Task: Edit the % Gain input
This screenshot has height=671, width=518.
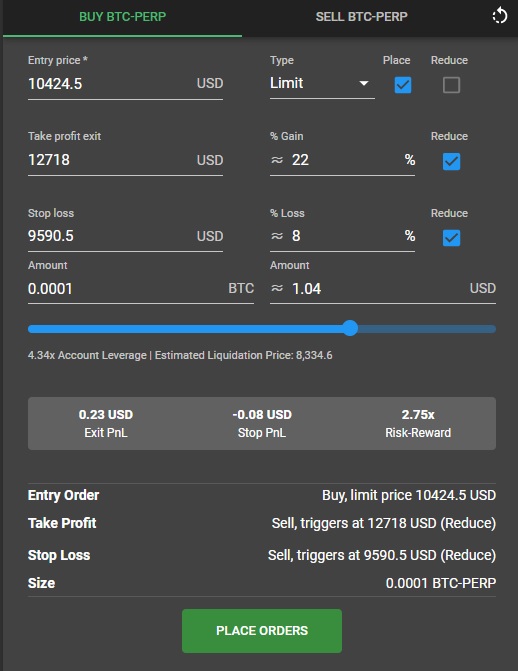Action: click(342, 160)
